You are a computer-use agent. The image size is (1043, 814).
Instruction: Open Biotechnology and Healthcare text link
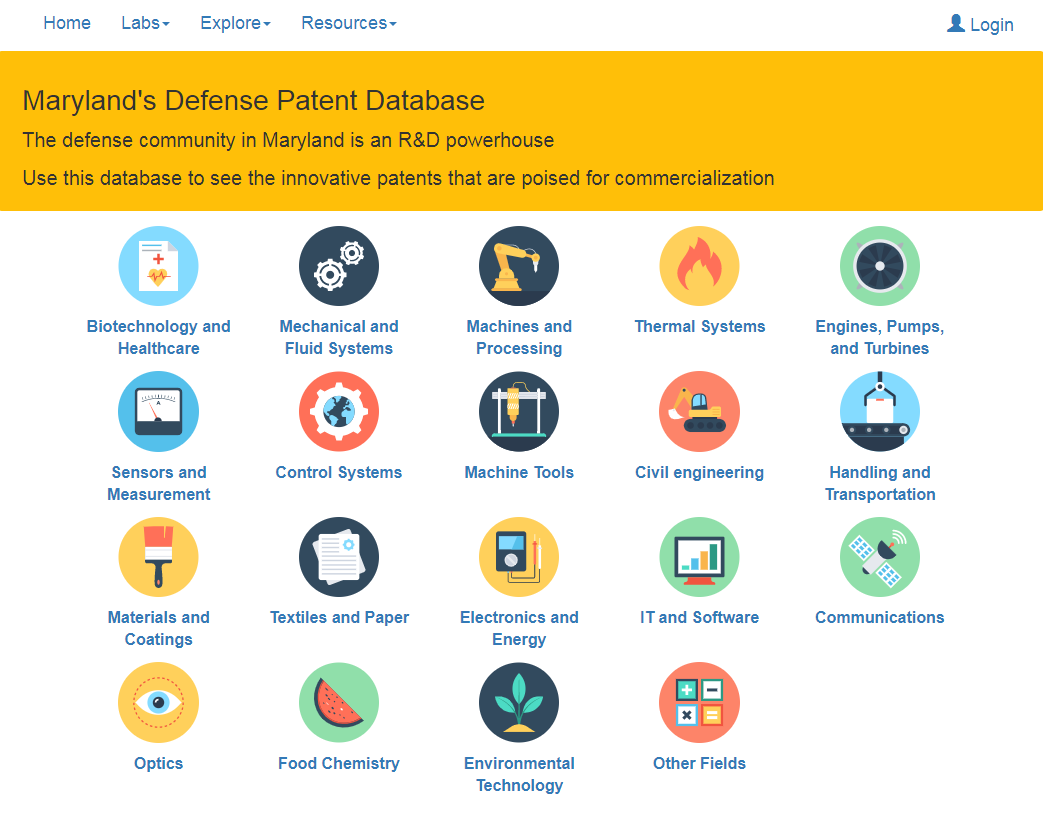(158, 337)
